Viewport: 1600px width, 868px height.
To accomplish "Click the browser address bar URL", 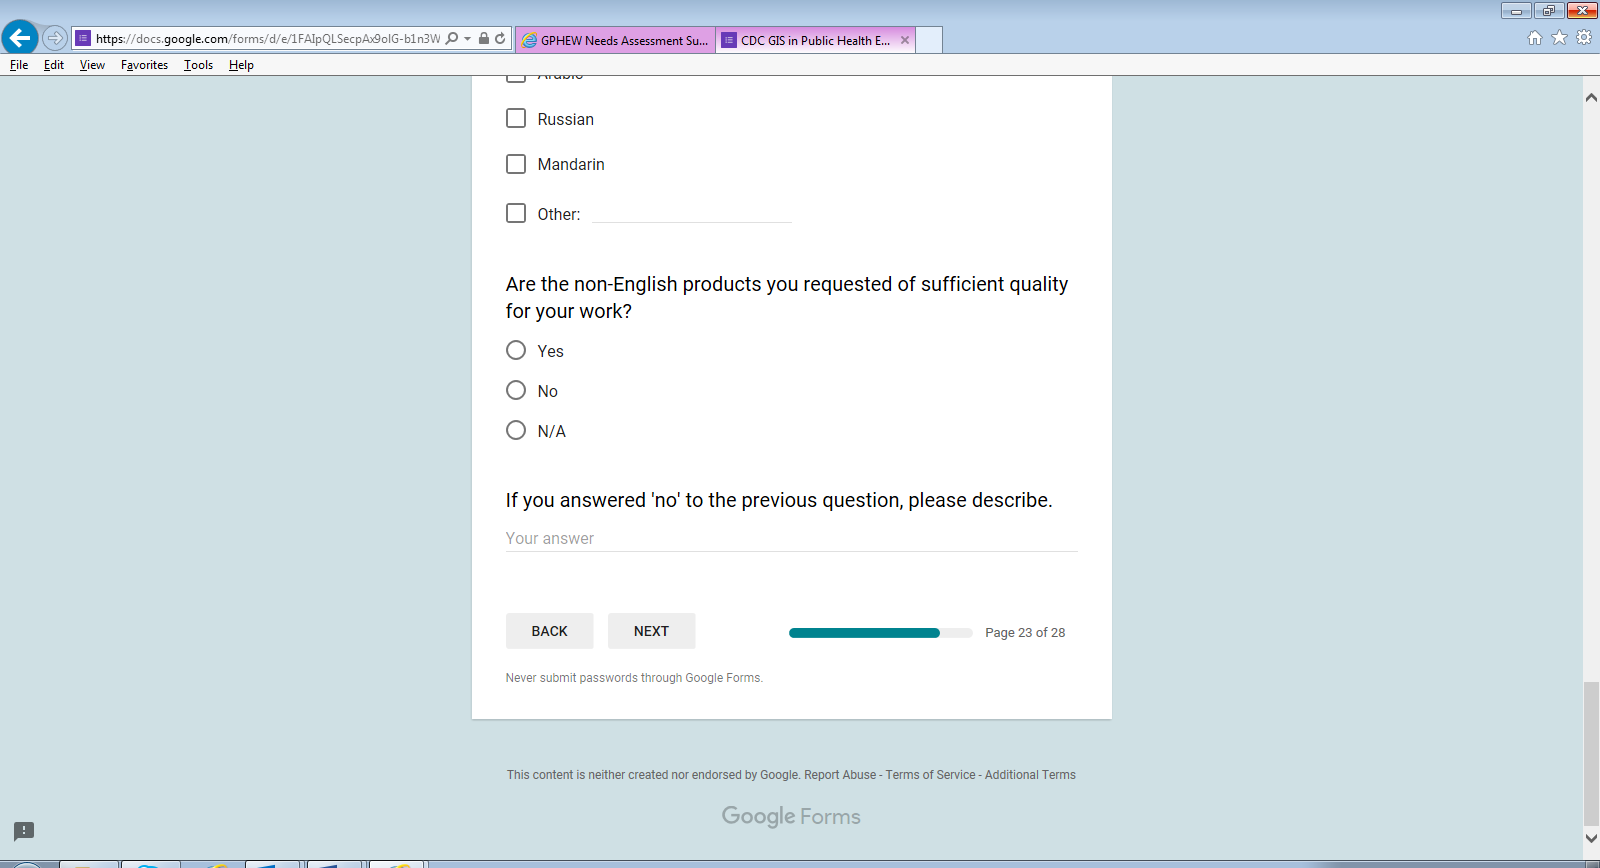I will click(x=267, y=39).
